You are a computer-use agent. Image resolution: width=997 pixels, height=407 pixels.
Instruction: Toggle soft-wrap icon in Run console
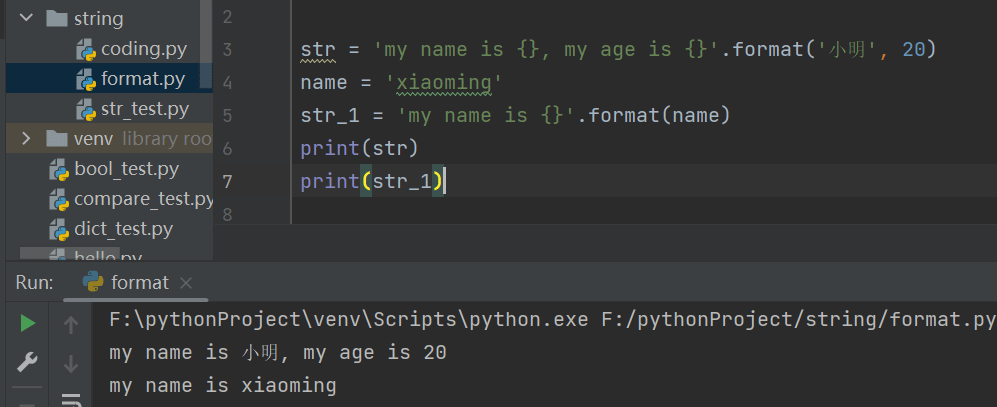coord(71,400)
